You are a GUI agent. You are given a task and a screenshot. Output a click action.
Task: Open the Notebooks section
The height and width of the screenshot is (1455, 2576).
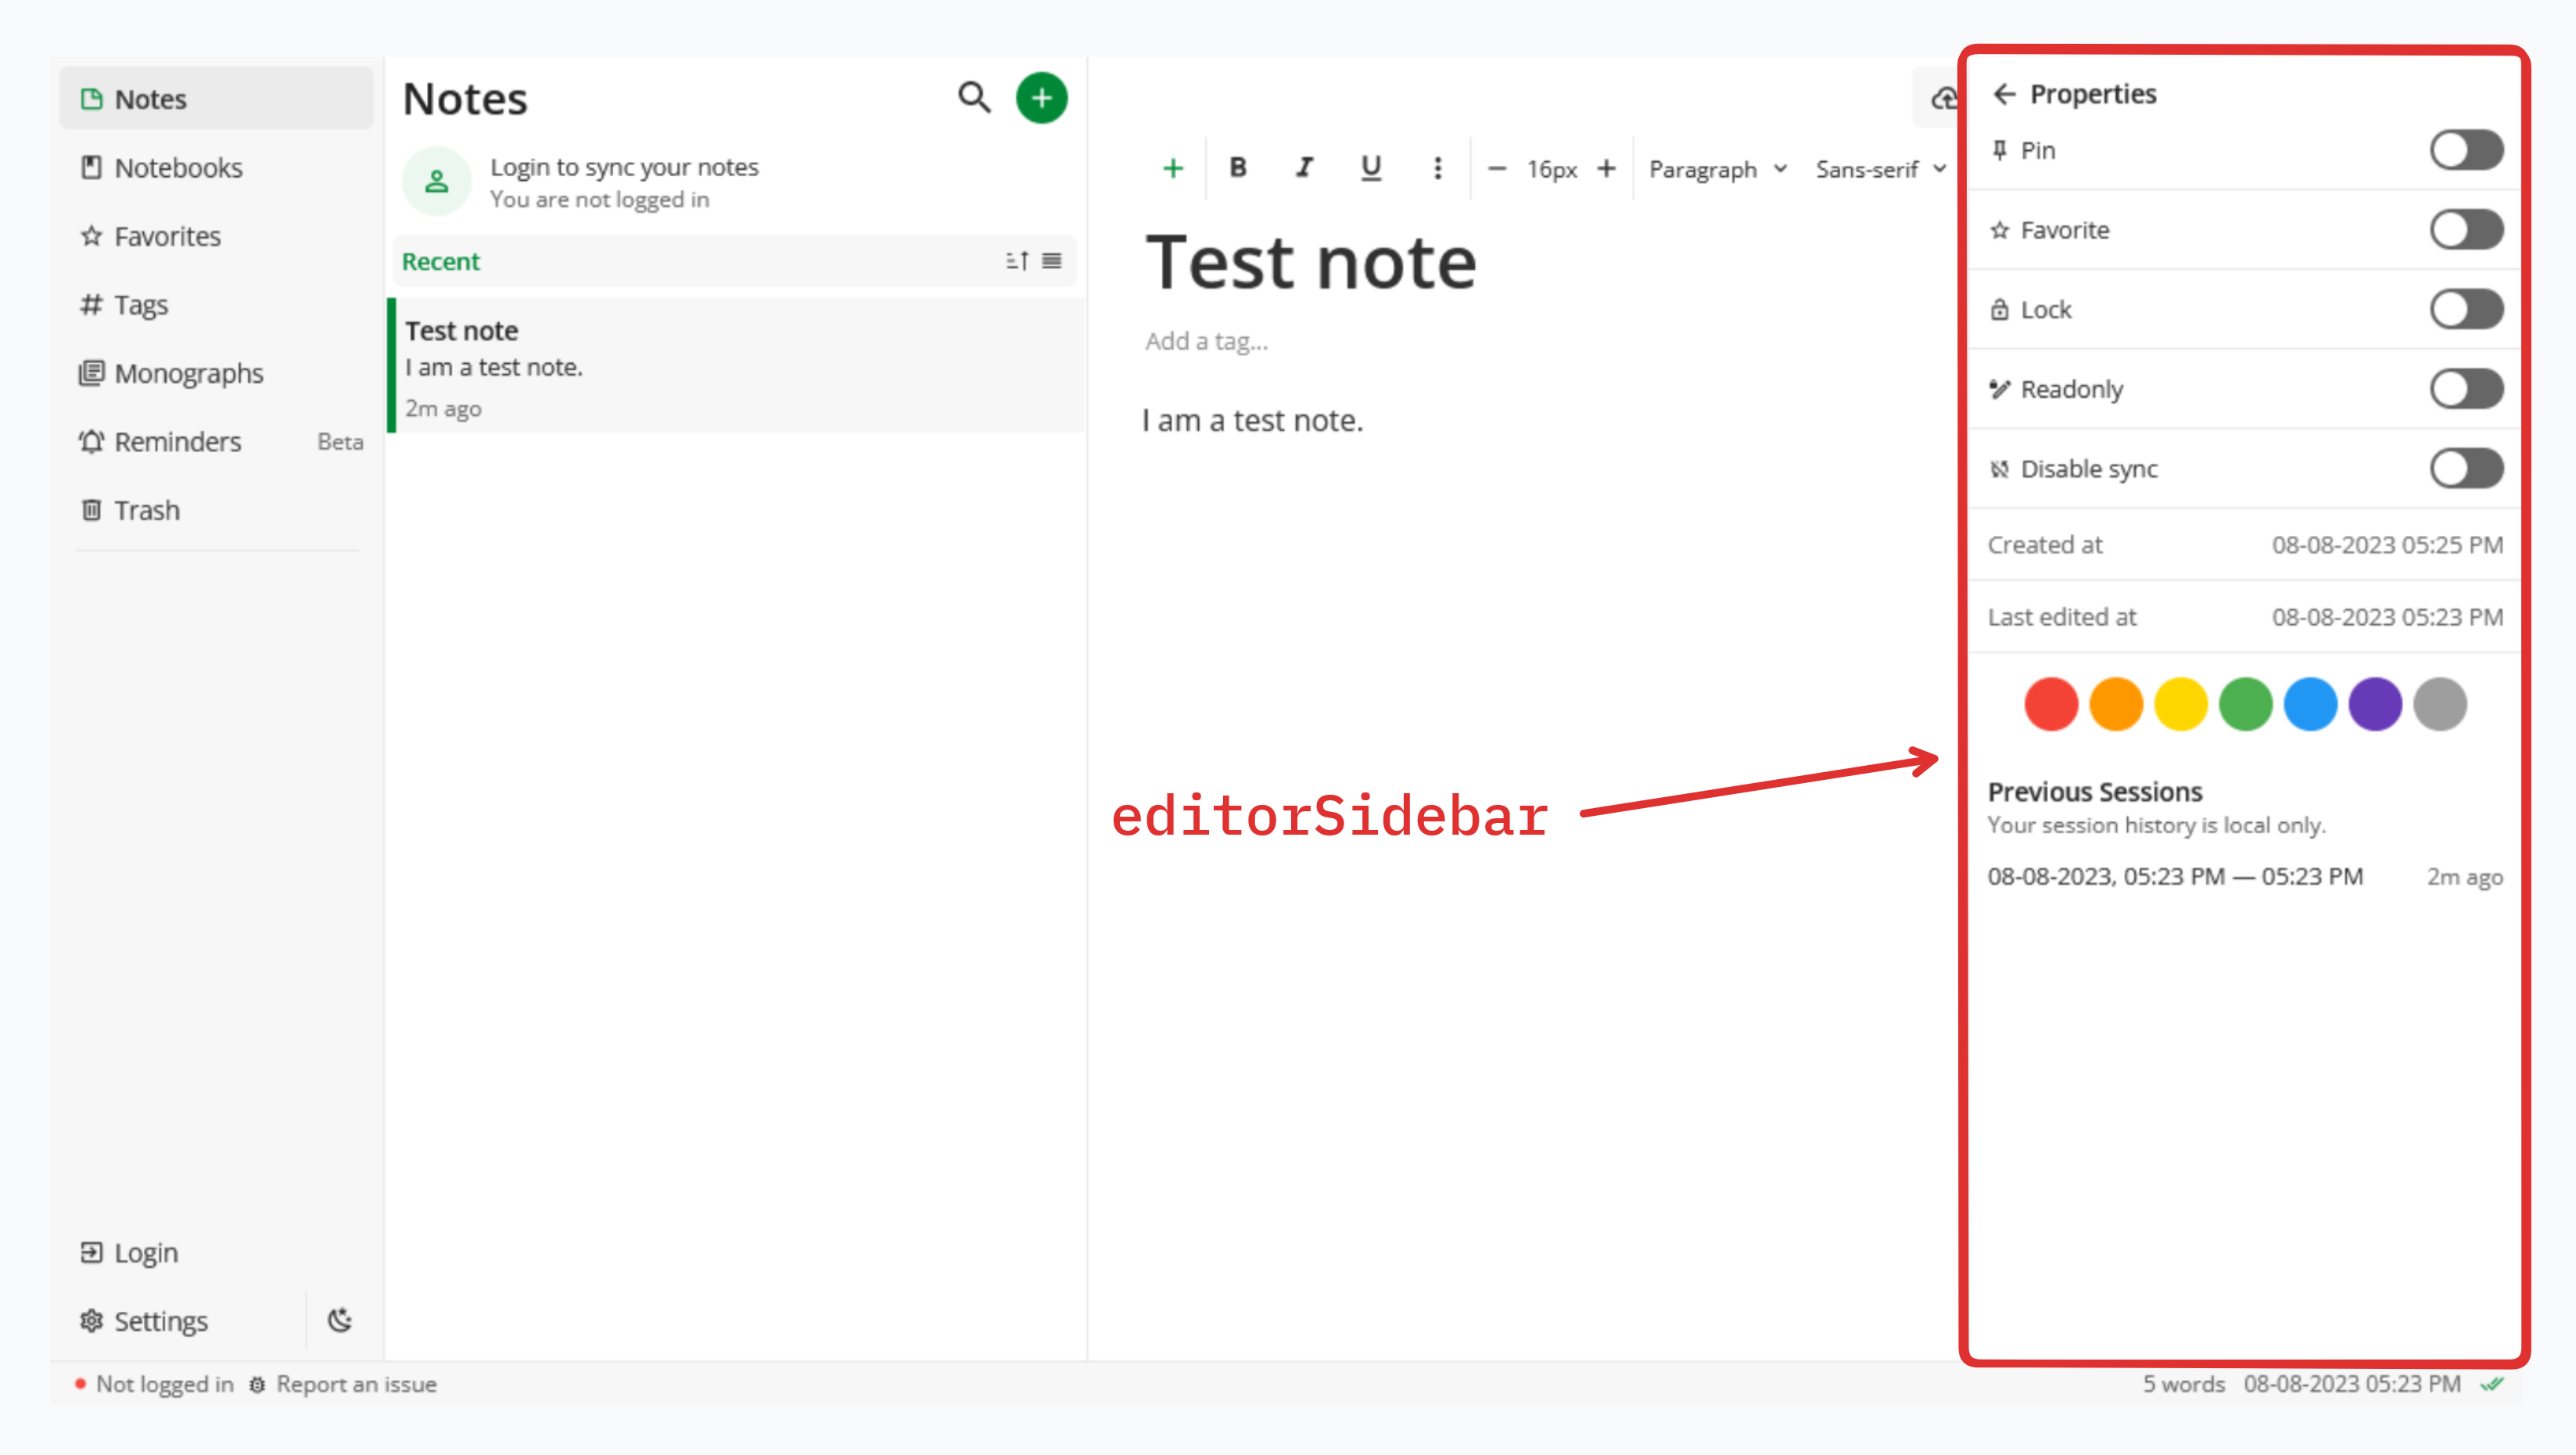(x=178, y=168)
